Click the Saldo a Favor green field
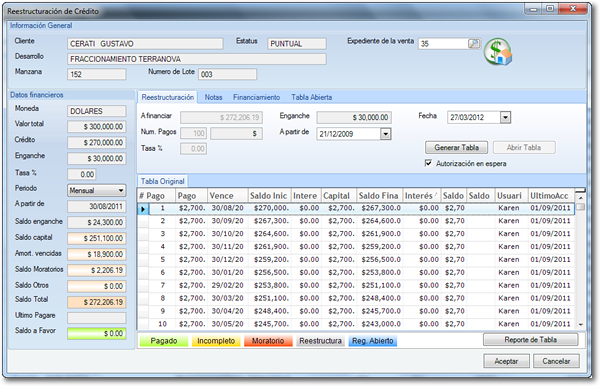The width and height of the screenshot is (600, 386). (97, 334)
